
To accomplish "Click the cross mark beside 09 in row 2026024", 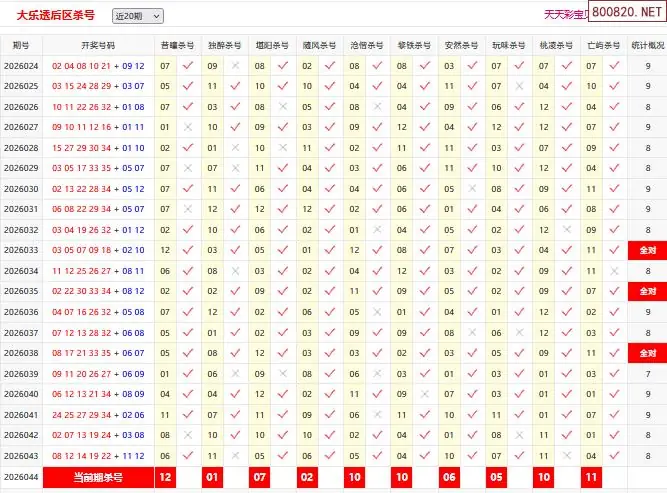I will (x=235, y=66).
